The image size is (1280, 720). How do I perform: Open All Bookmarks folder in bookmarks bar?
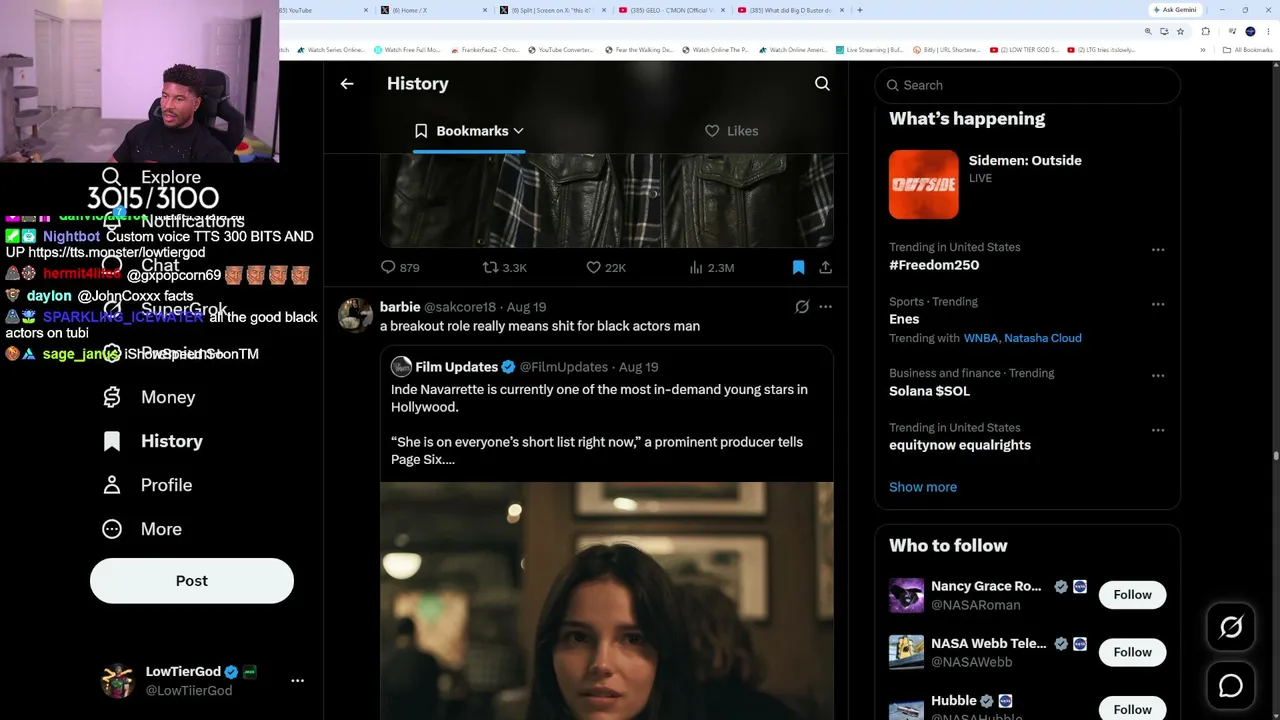pos(1248,50)
